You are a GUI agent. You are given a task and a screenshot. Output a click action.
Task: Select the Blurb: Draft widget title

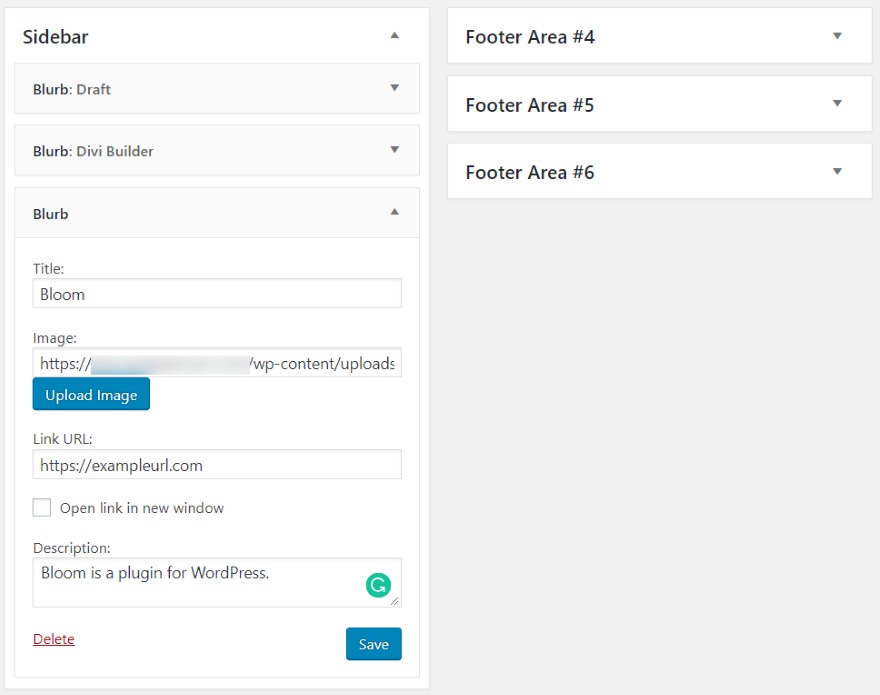point(72,89)
